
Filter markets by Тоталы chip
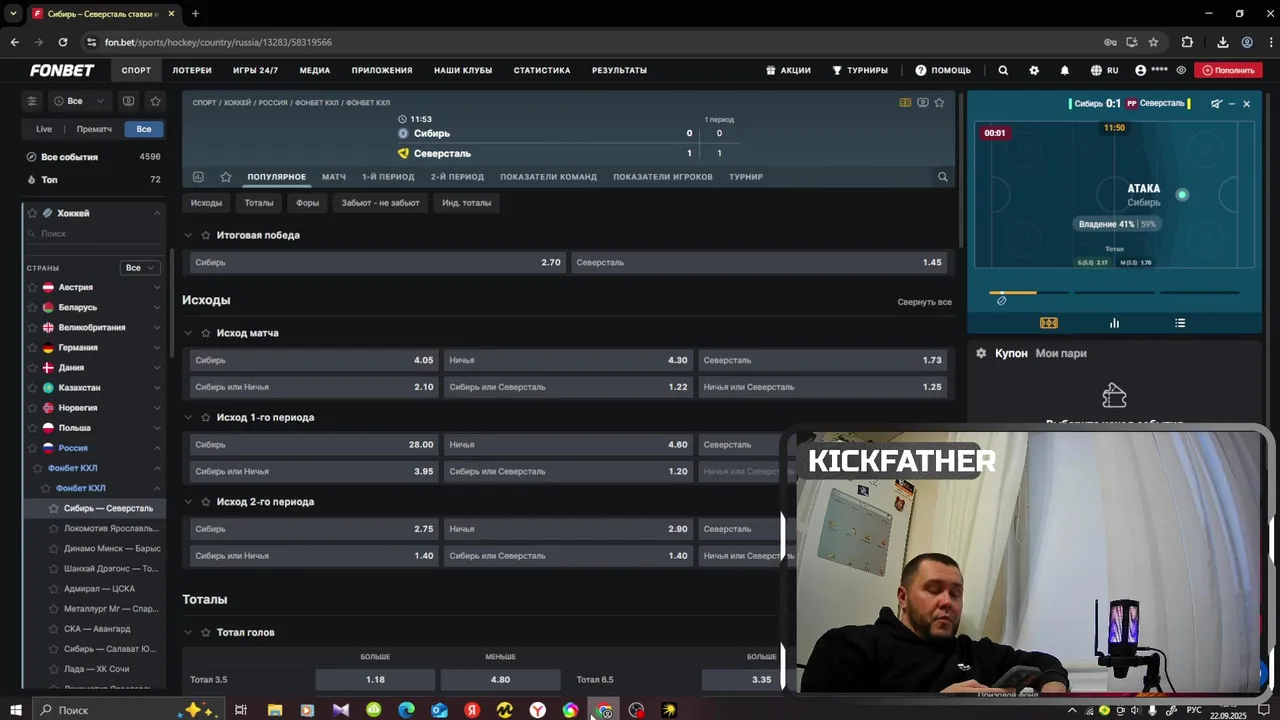(x=259, y=203)
